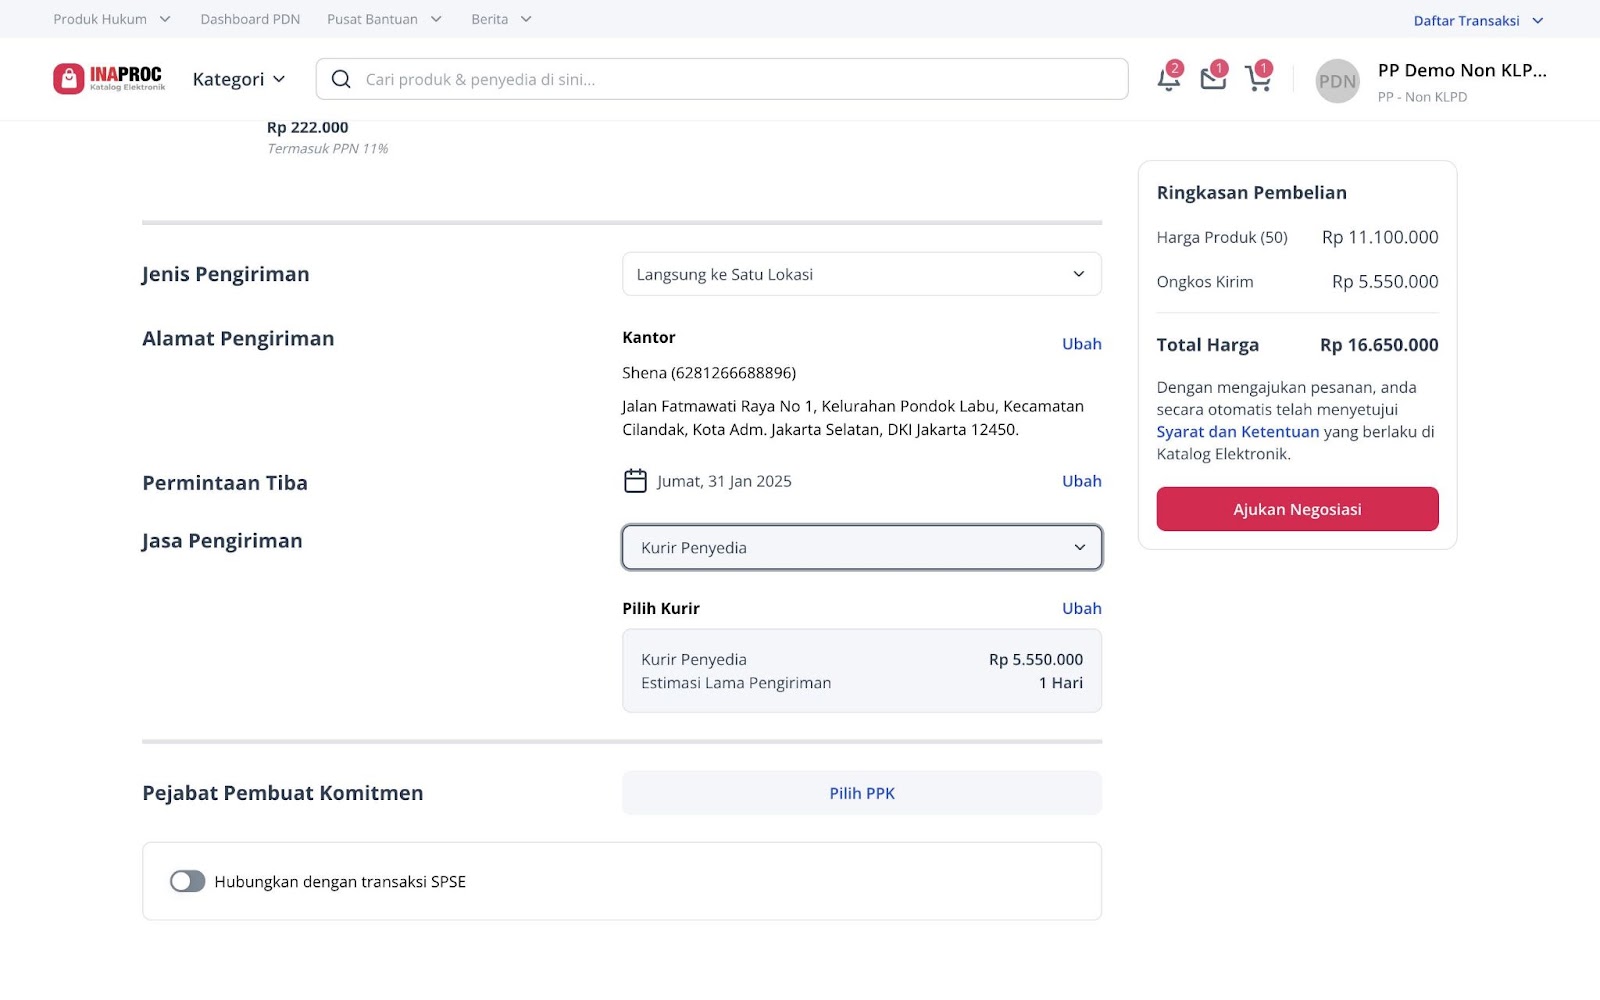
Task: Open Jenis Pengiriman dropdown Langsung ke Satu Lokasi
Action: tap(862, 274)
